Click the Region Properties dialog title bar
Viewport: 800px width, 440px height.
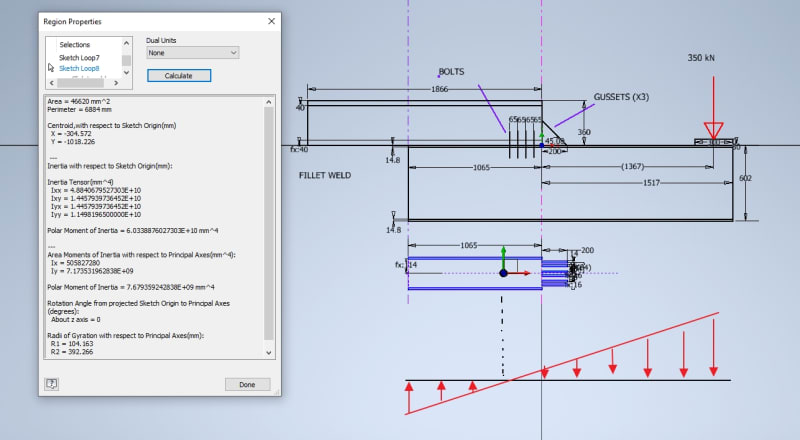tap(160, 21)
